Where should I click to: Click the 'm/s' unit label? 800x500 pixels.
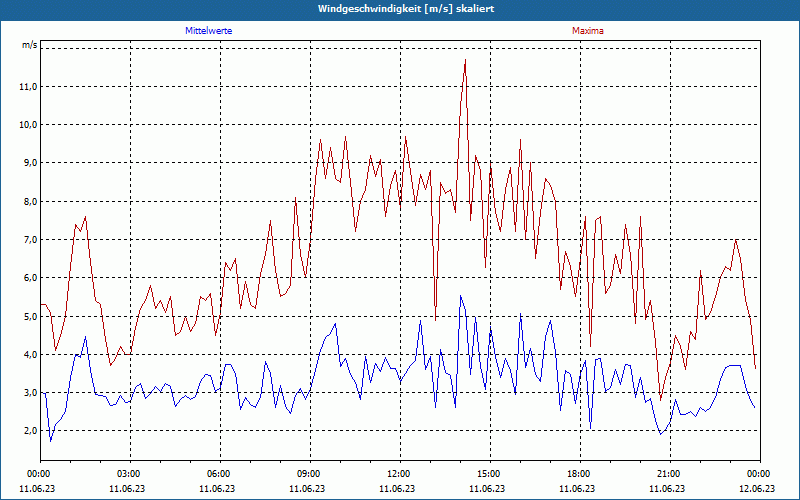click(x=29, y=45)
